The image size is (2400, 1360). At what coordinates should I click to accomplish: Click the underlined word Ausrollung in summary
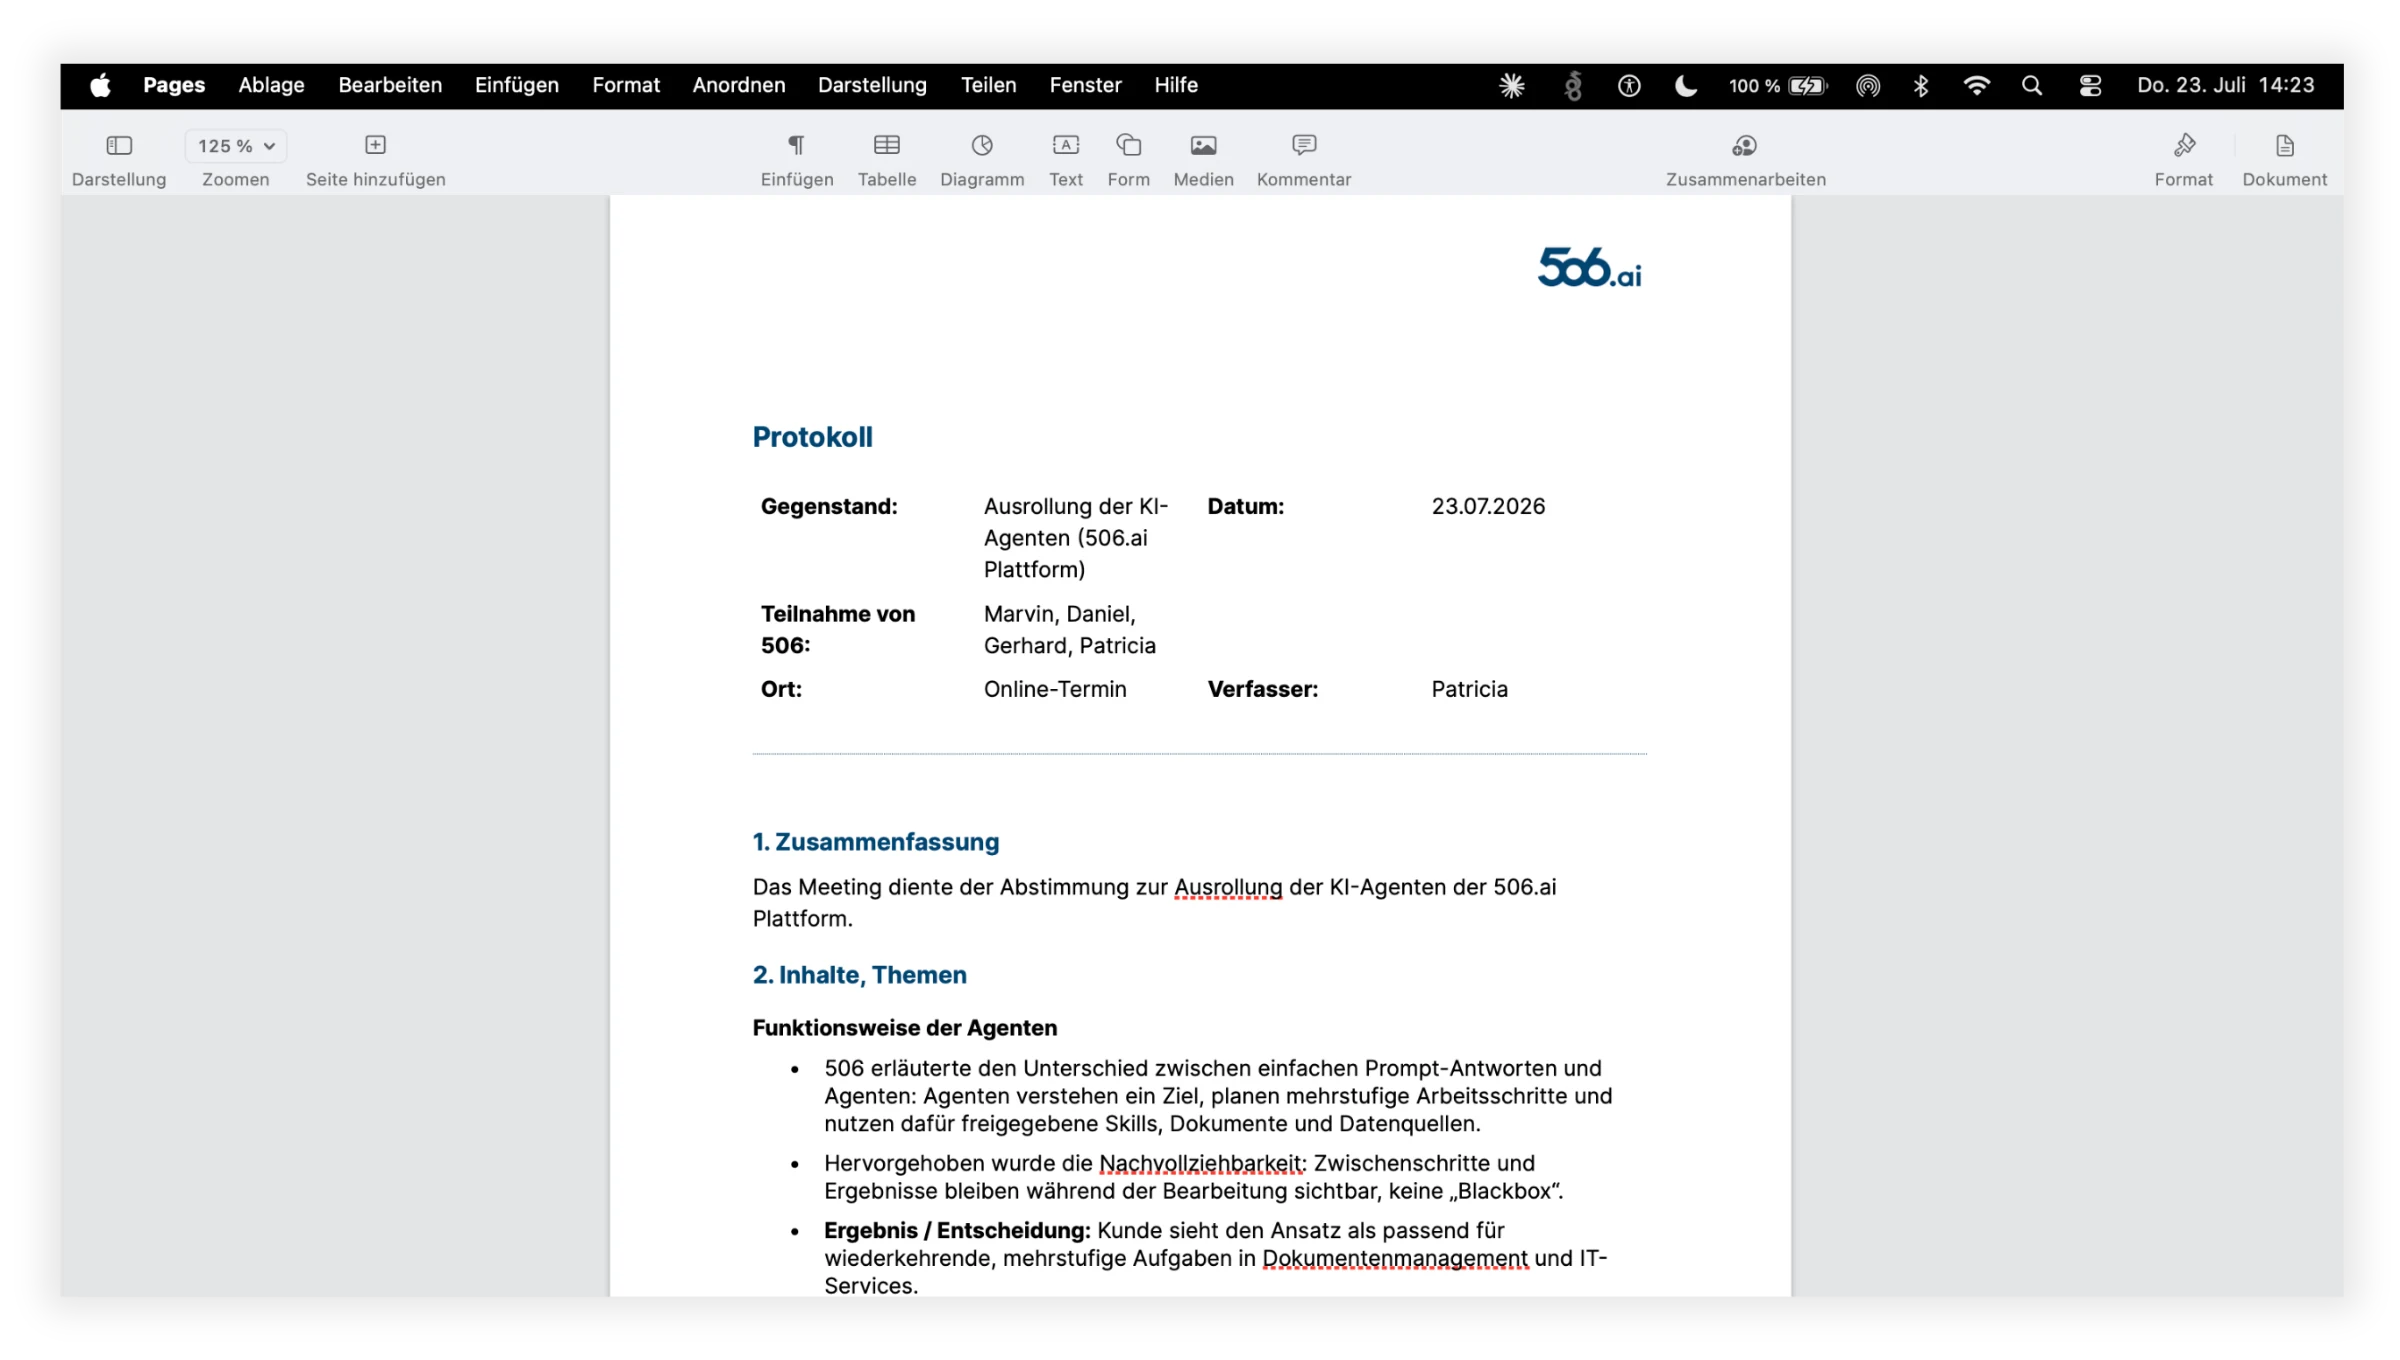point(1228,887)
